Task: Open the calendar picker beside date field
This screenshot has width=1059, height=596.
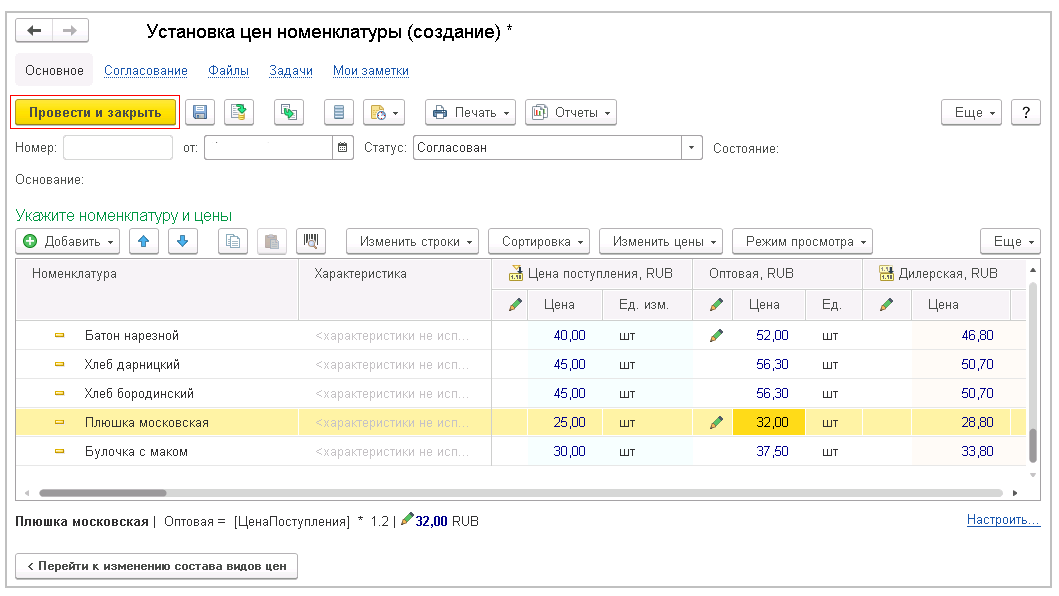Action: click(342, 147)
